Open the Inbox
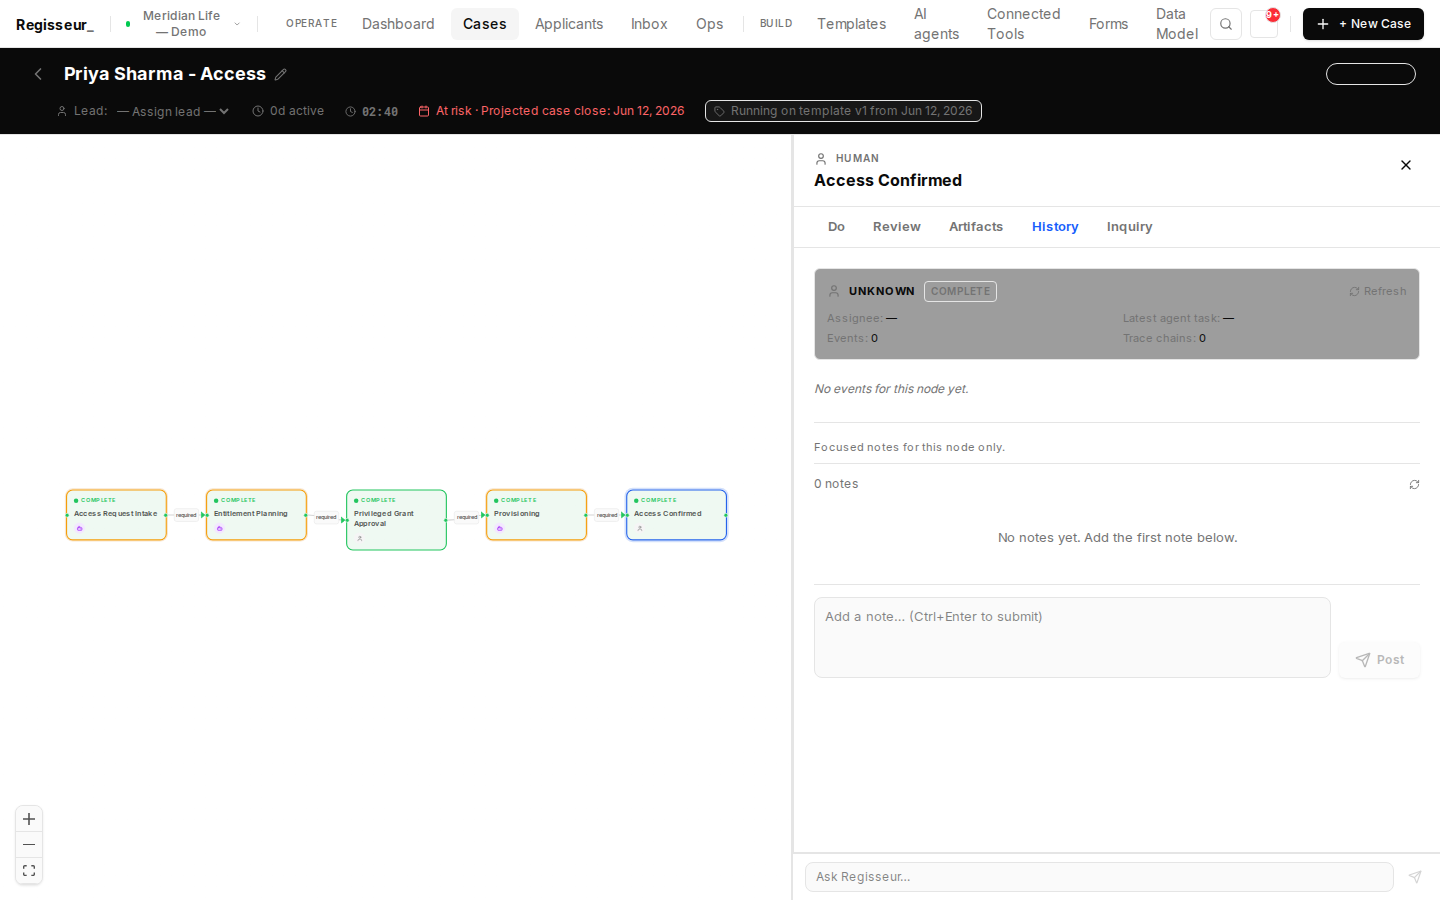The image size is (1440, 900). pyautogui.click(x=649, y=24)
